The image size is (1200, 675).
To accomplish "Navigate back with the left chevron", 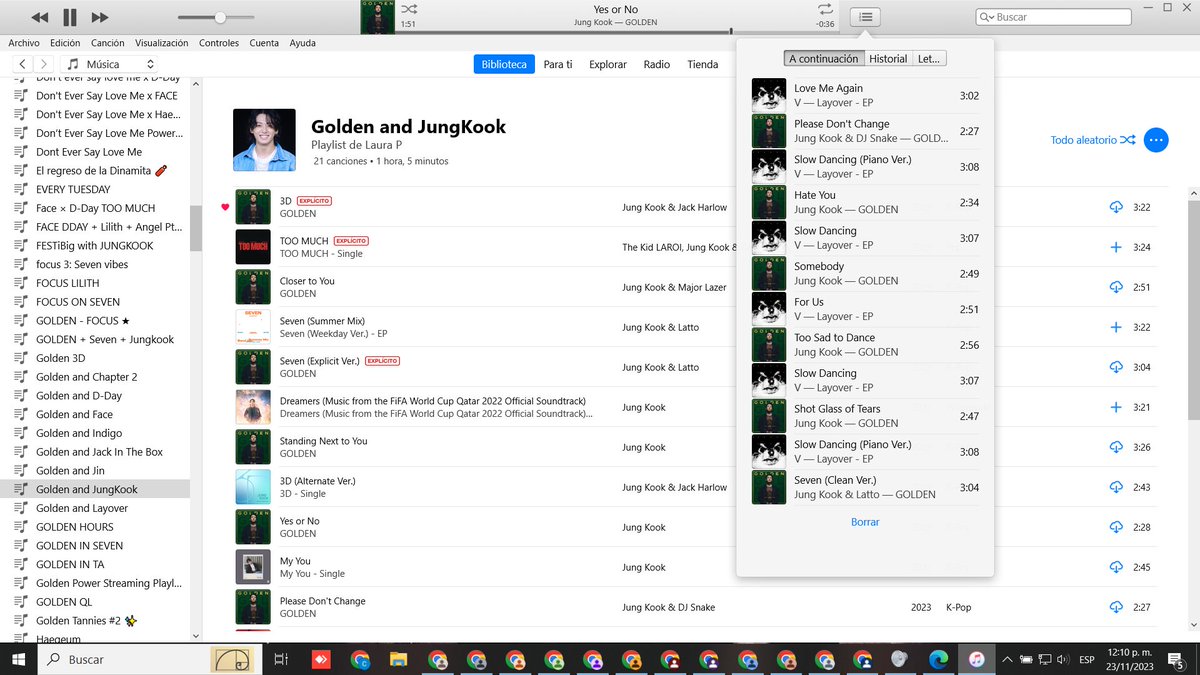I will pyautogui.click(x=23, y=64).
